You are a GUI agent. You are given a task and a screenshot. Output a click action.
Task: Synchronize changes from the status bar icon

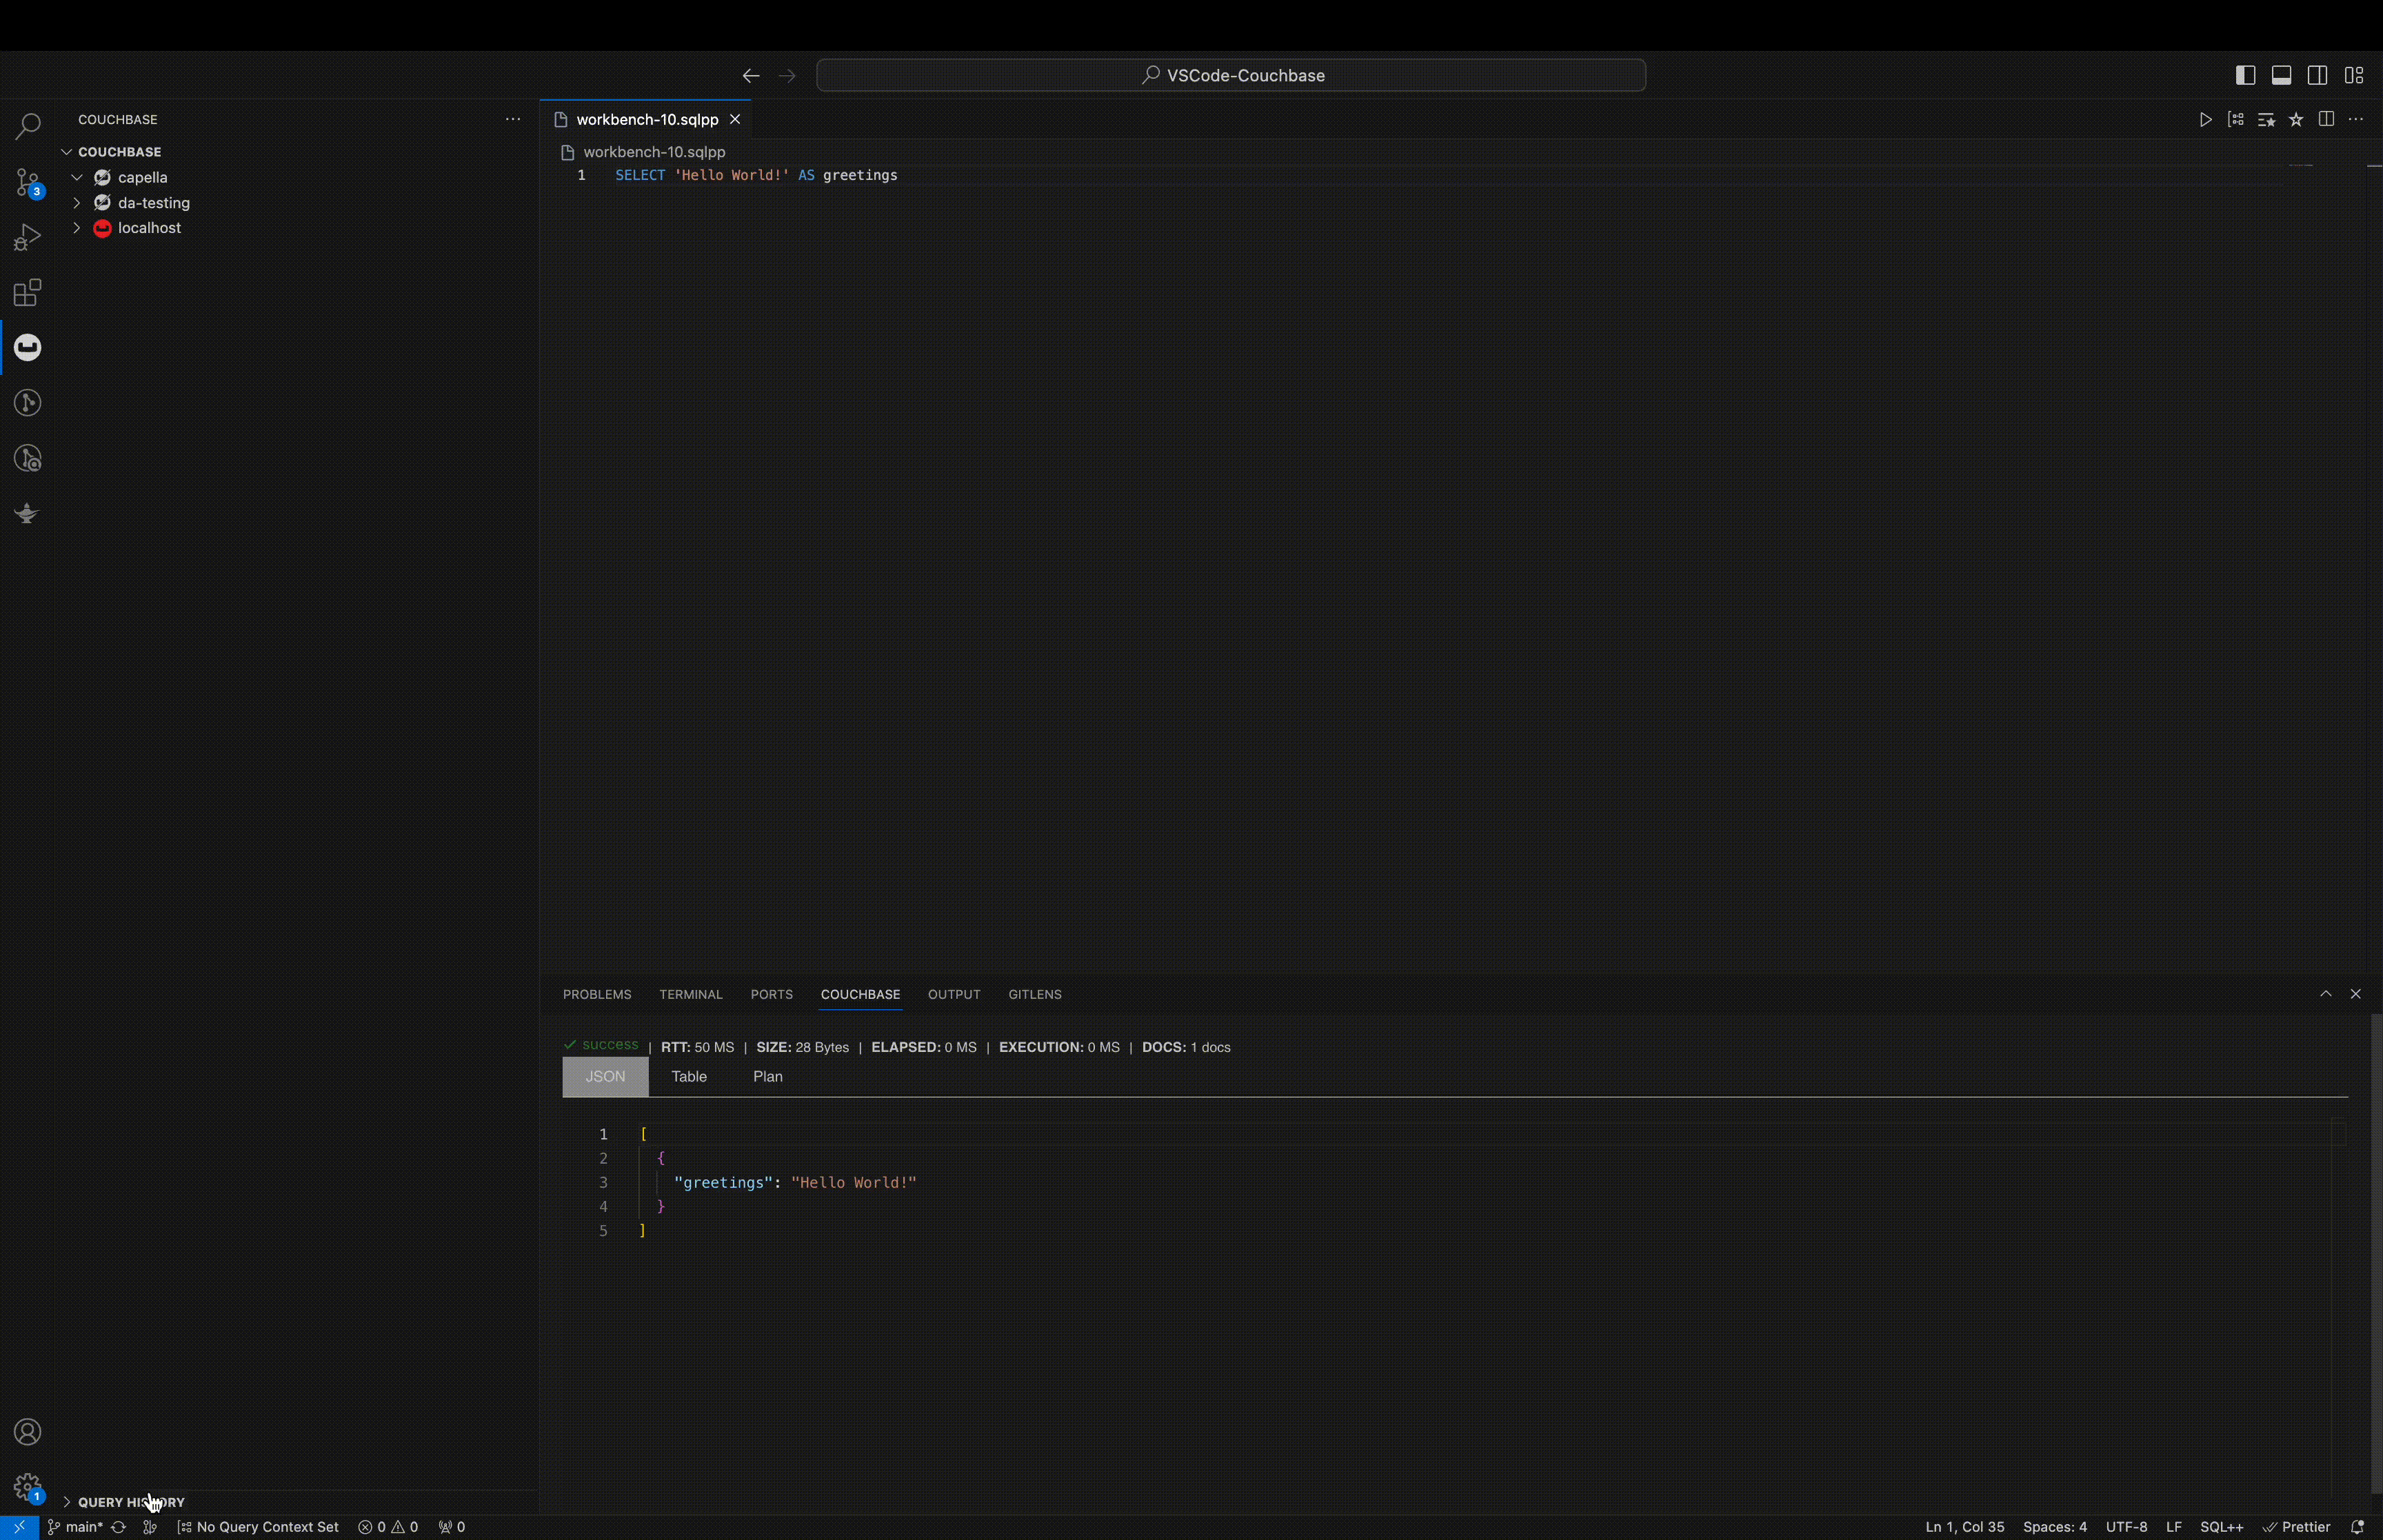coord(118,1527)
